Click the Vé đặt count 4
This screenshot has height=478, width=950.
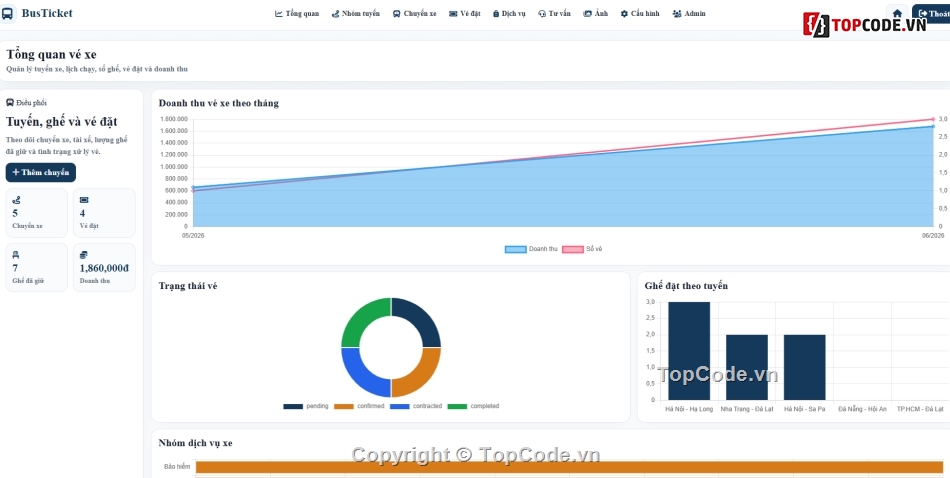pos(82,213)
